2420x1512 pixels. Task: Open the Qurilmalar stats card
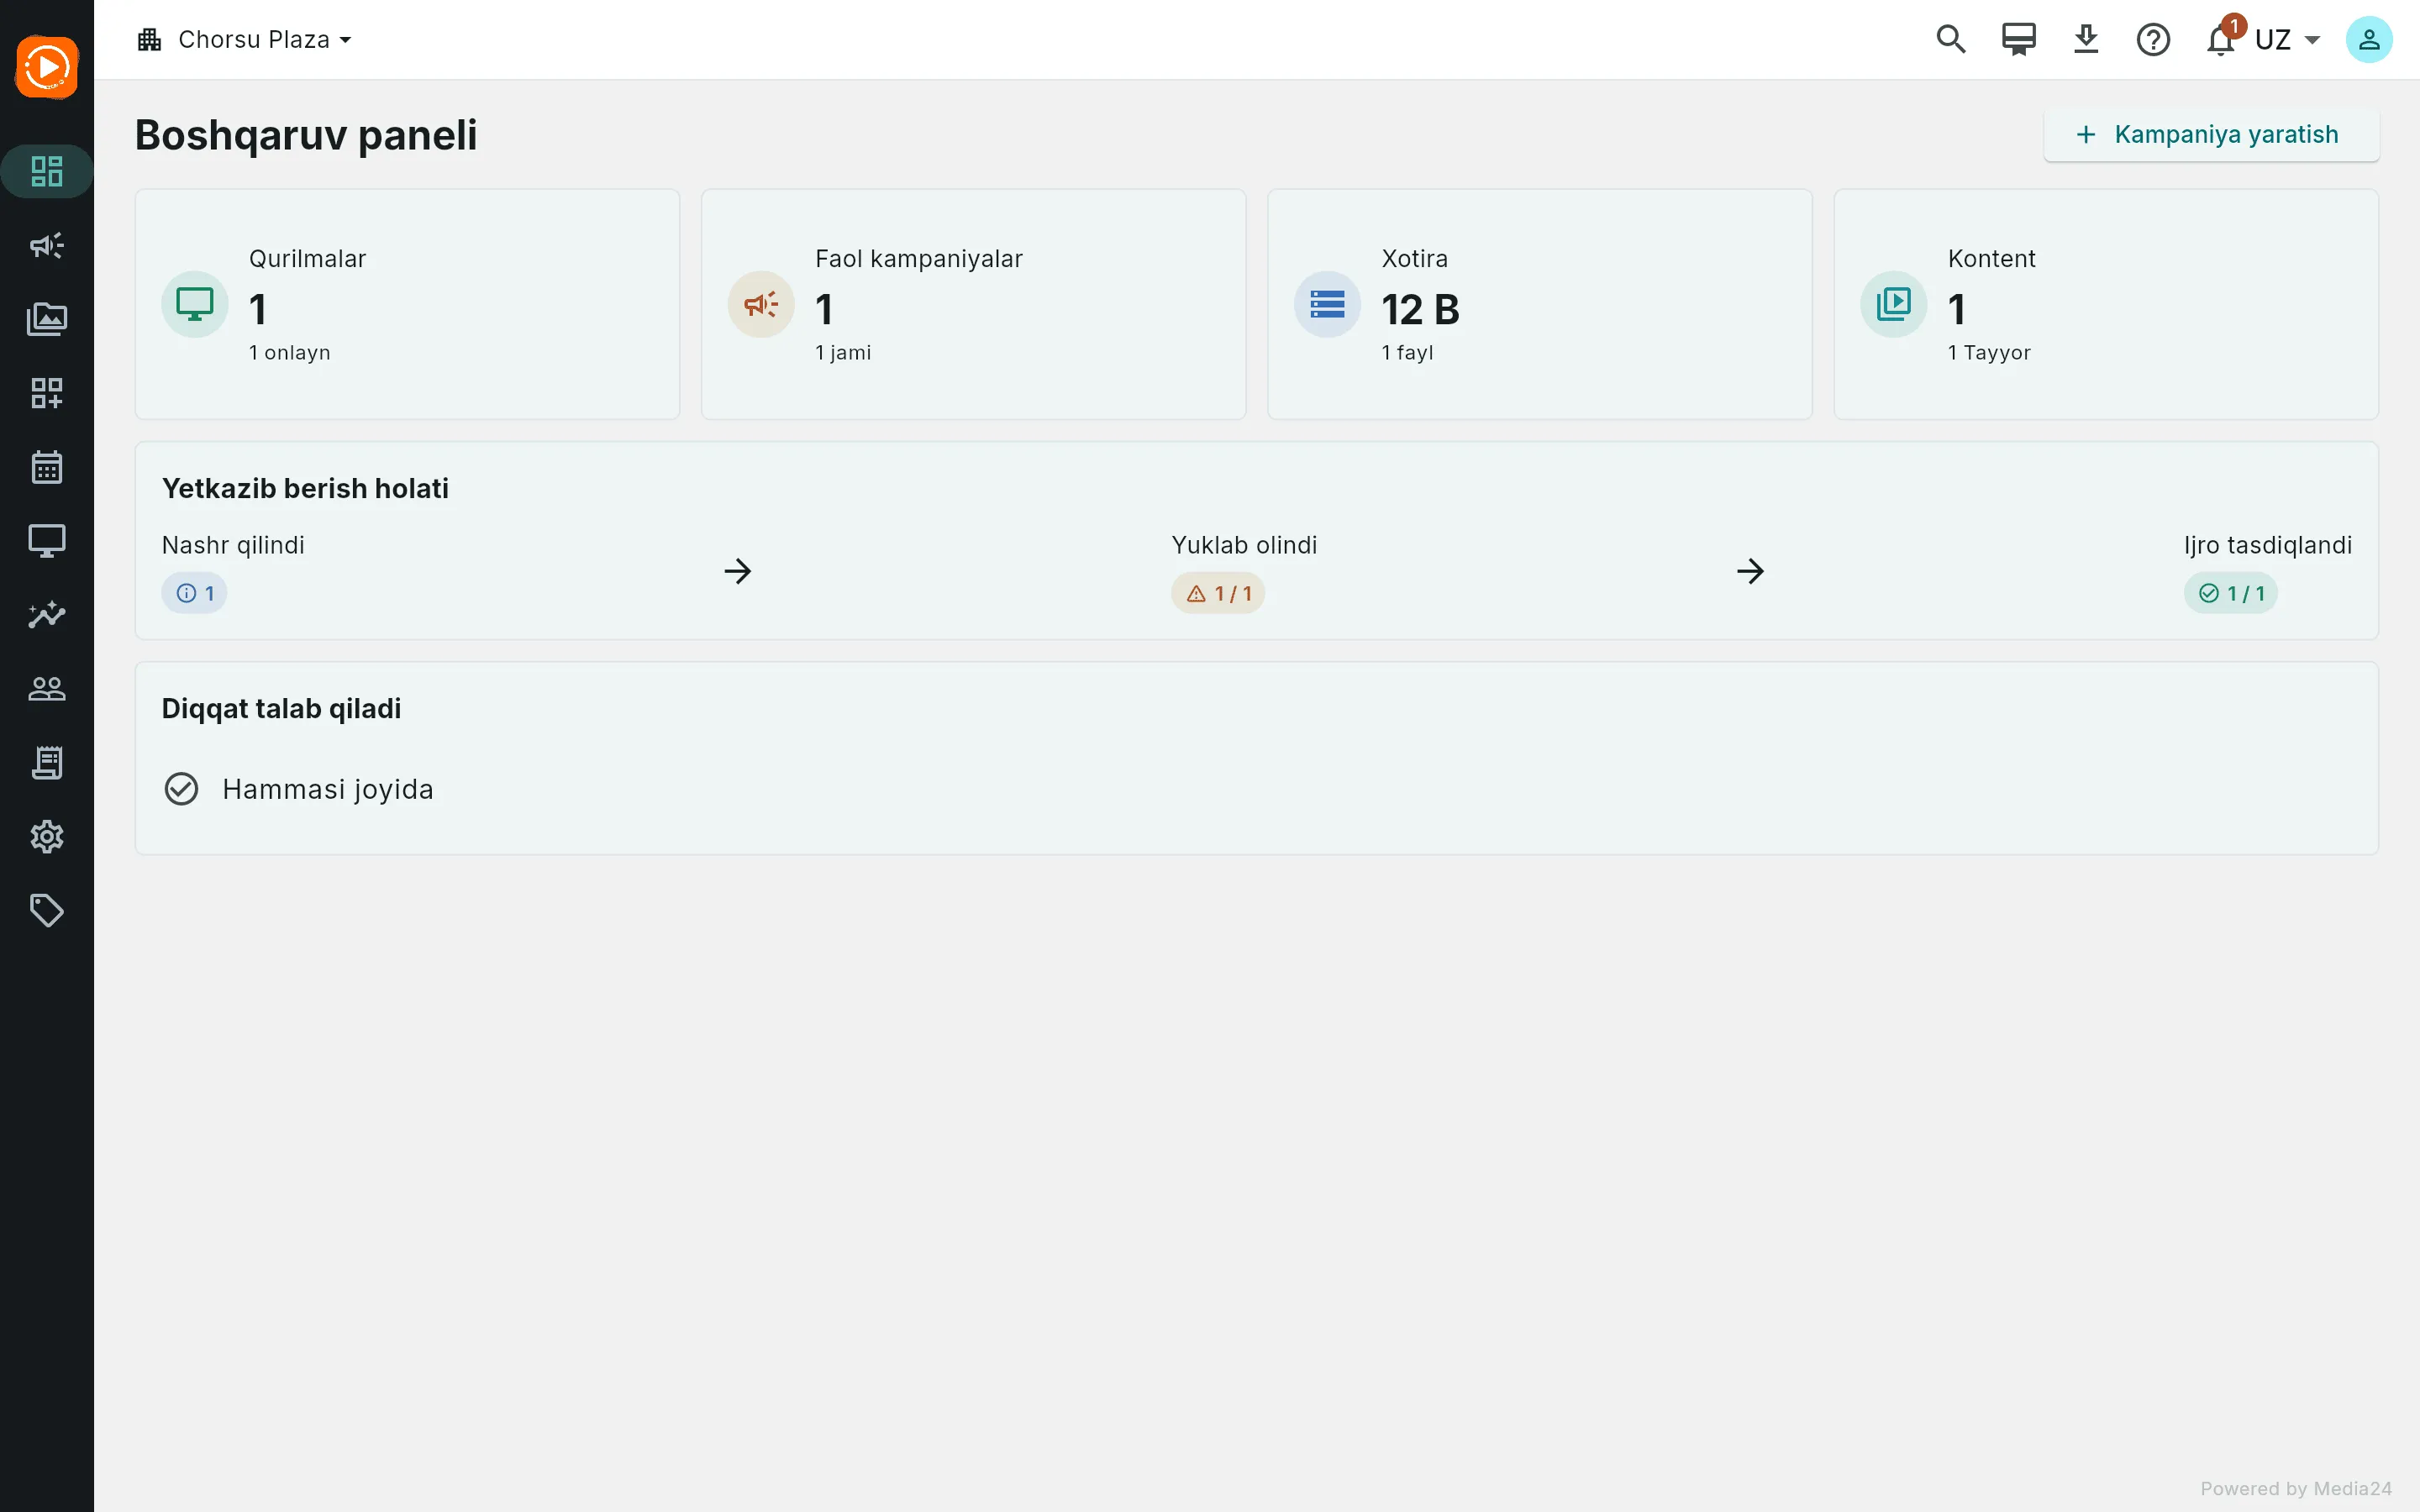coord(407,304)
